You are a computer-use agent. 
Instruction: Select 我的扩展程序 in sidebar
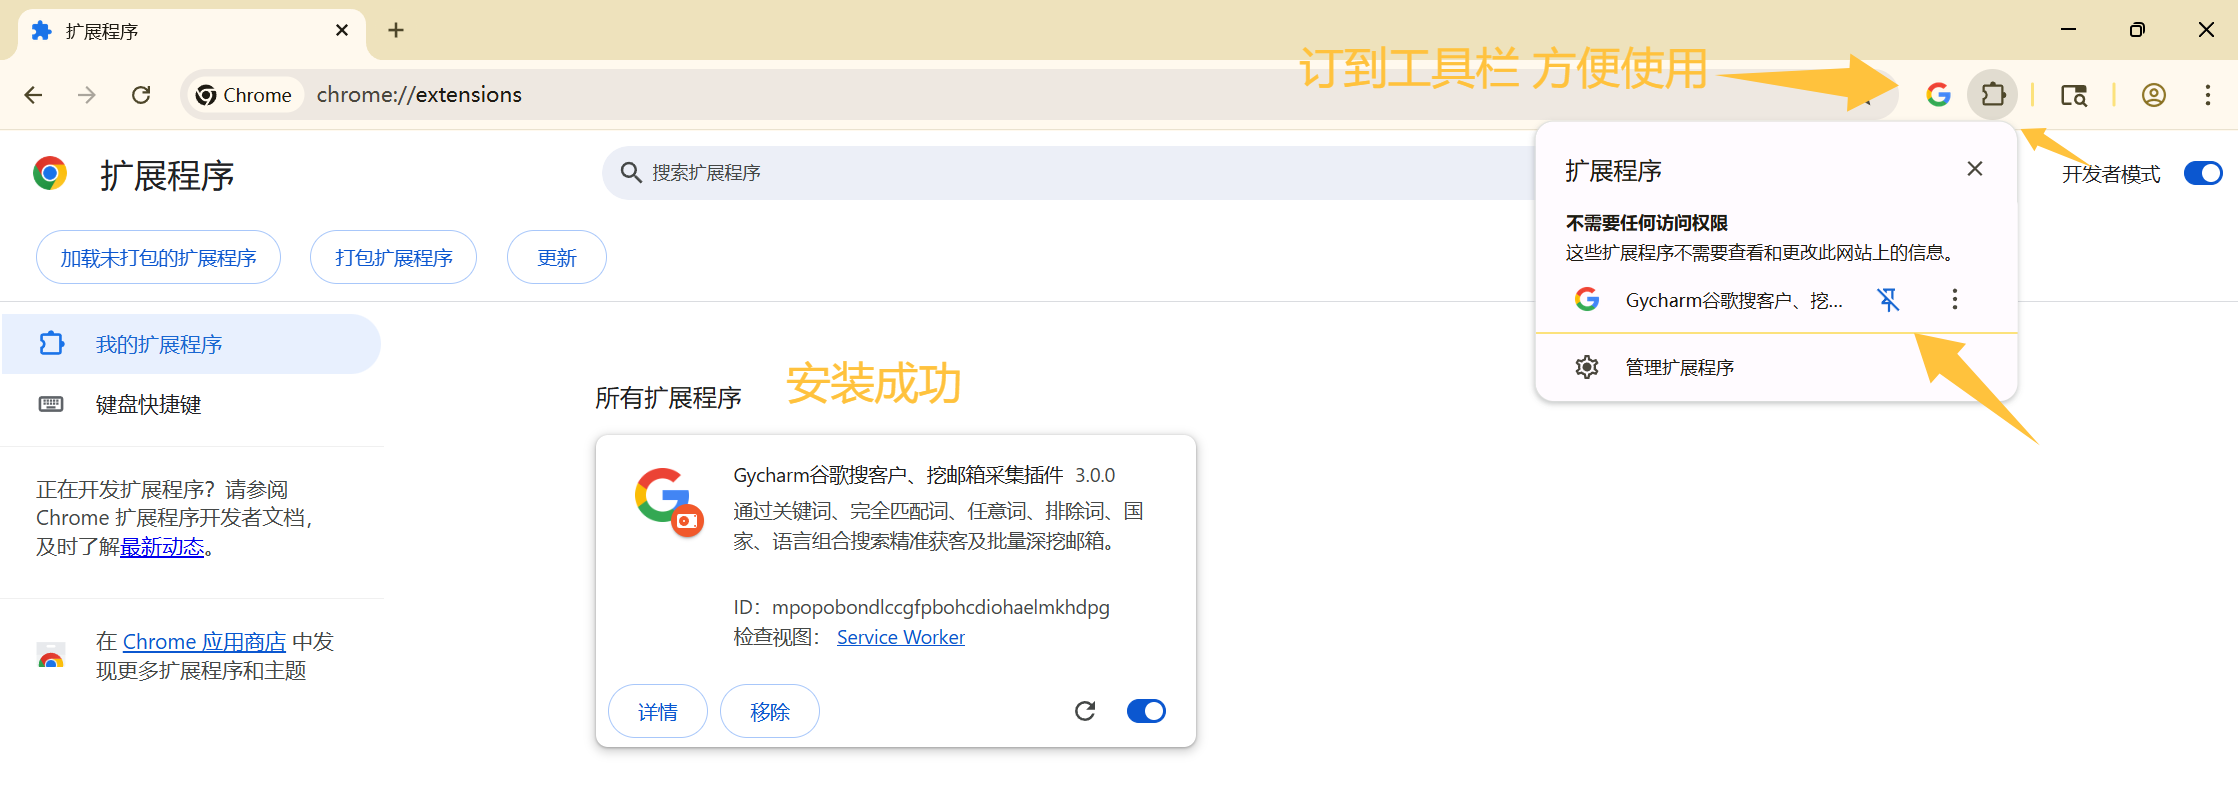pyautogui.click(x=190, y=344)
